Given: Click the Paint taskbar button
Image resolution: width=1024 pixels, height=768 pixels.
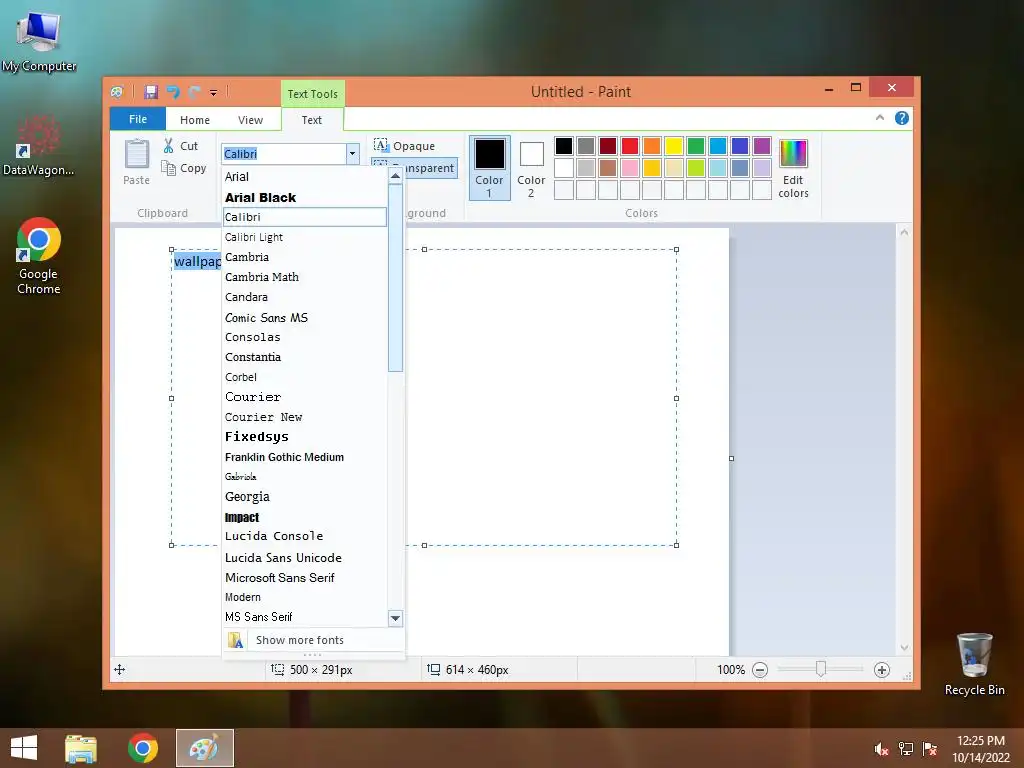Looking at the screenshot, I should (x=204, y=748).
